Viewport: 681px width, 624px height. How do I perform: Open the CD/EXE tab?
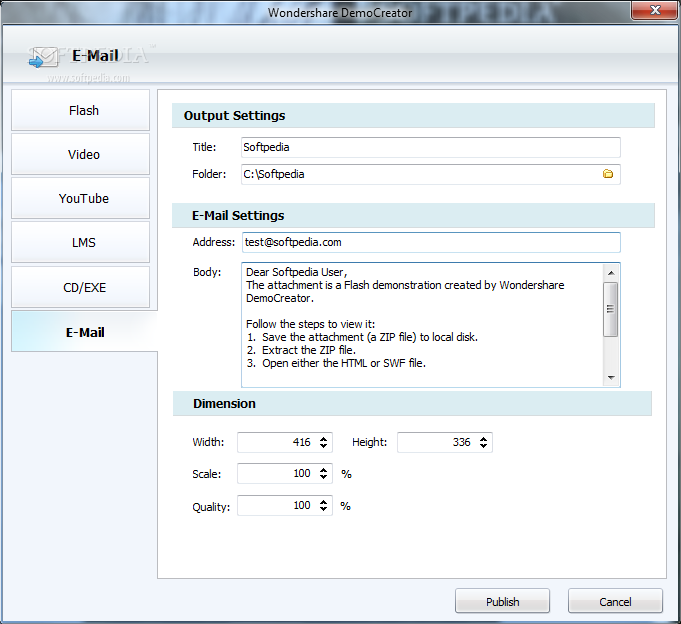[x=80, y=287]
